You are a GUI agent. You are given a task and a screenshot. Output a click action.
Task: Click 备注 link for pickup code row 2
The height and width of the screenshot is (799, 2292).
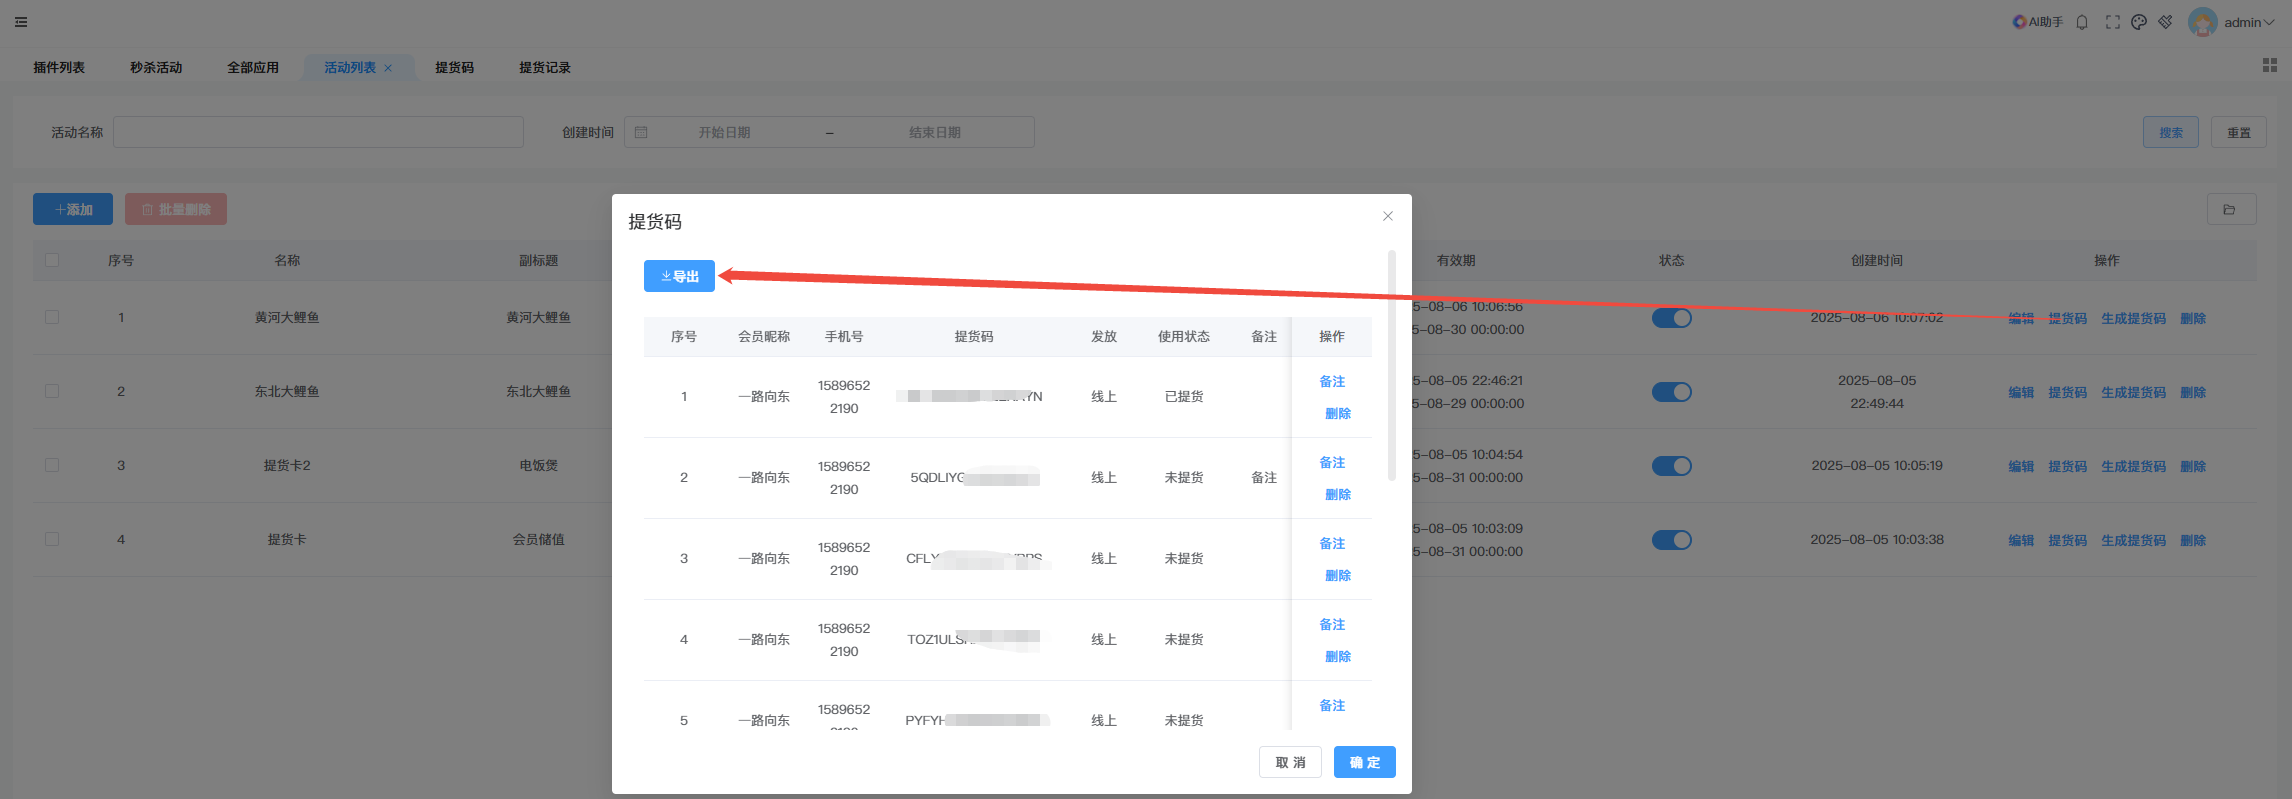1332,462
